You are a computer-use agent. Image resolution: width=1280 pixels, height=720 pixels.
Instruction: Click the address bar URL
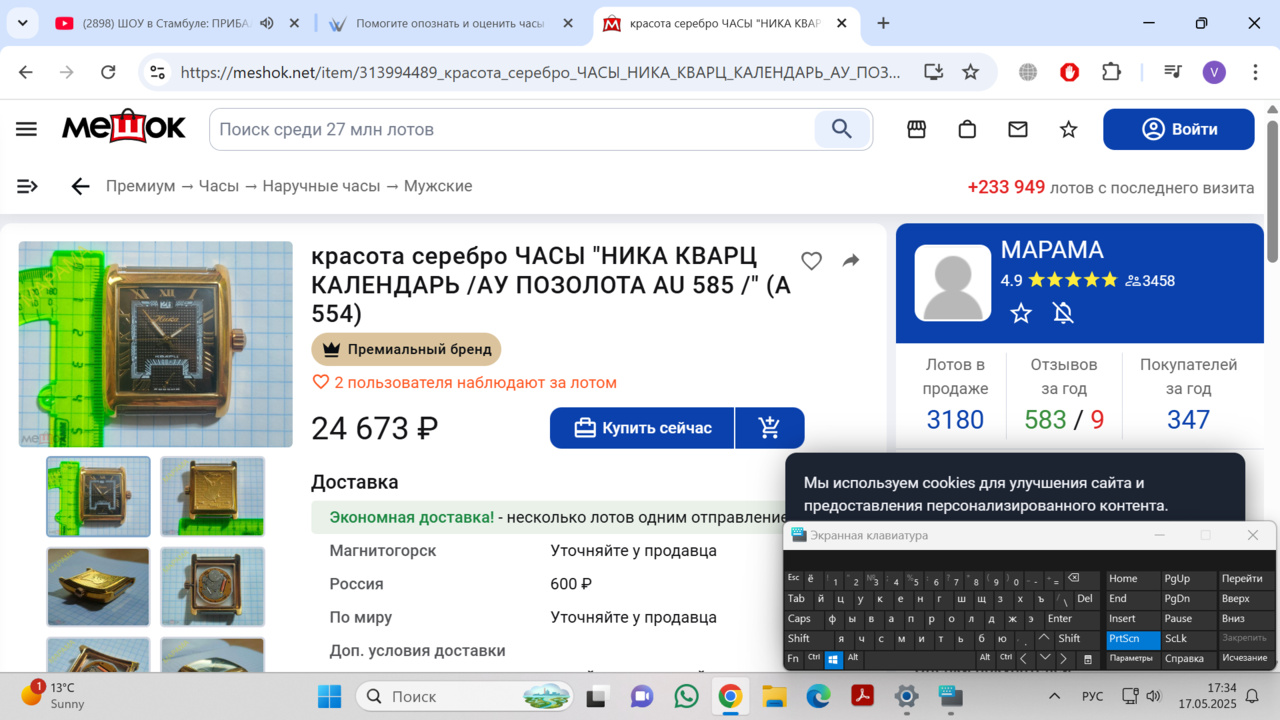[x=540, y=72]
